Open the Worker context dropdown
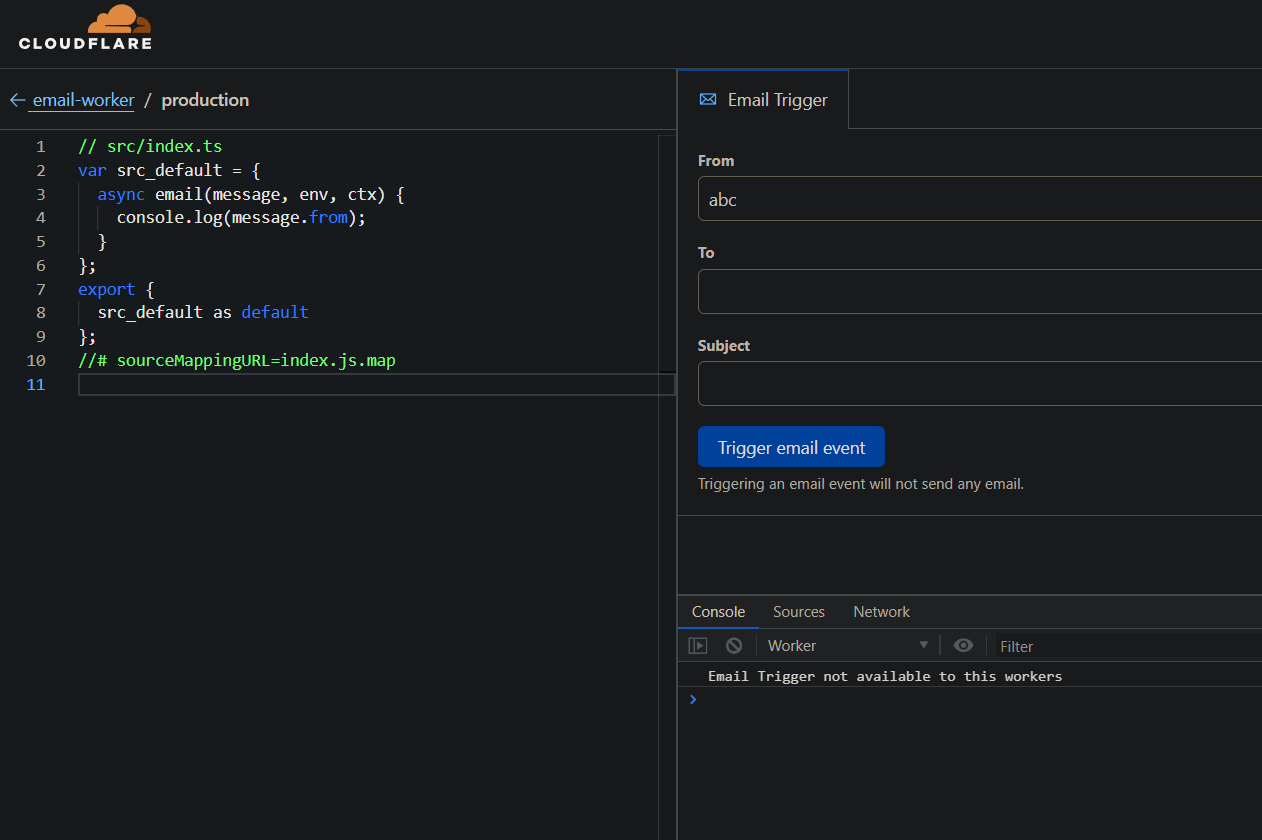Viewport: 1262px width, 840px height. (x=847, y=646)
